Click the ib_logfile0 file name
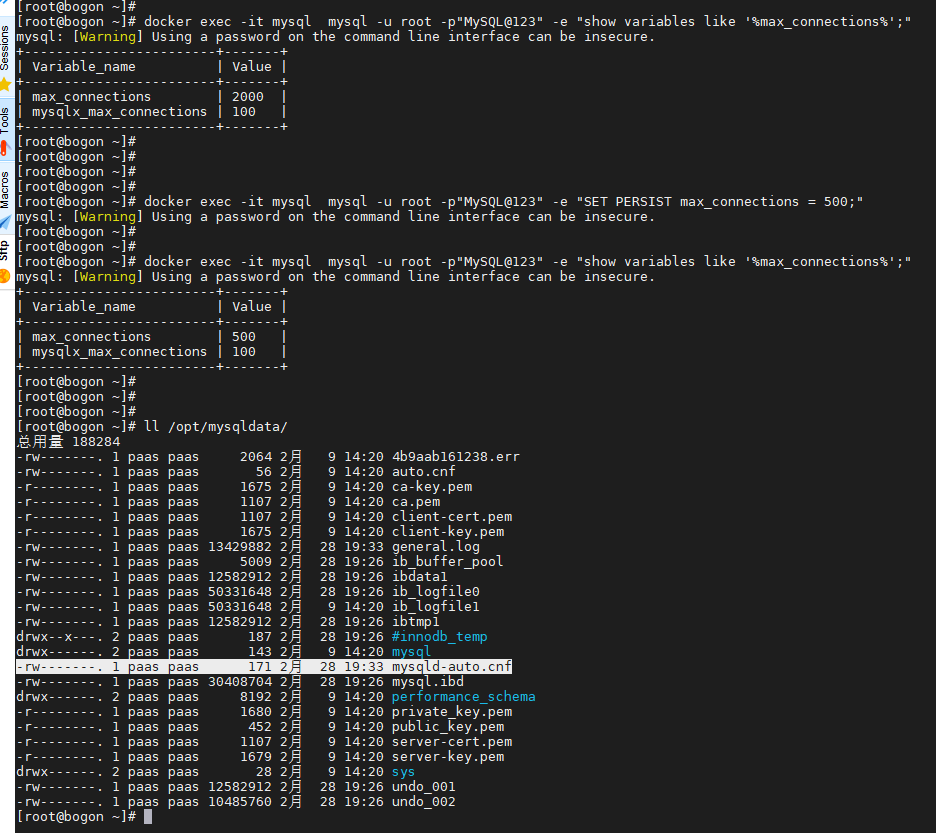The image size is (936, 833). pyautogui.click(x=436, y=592)
